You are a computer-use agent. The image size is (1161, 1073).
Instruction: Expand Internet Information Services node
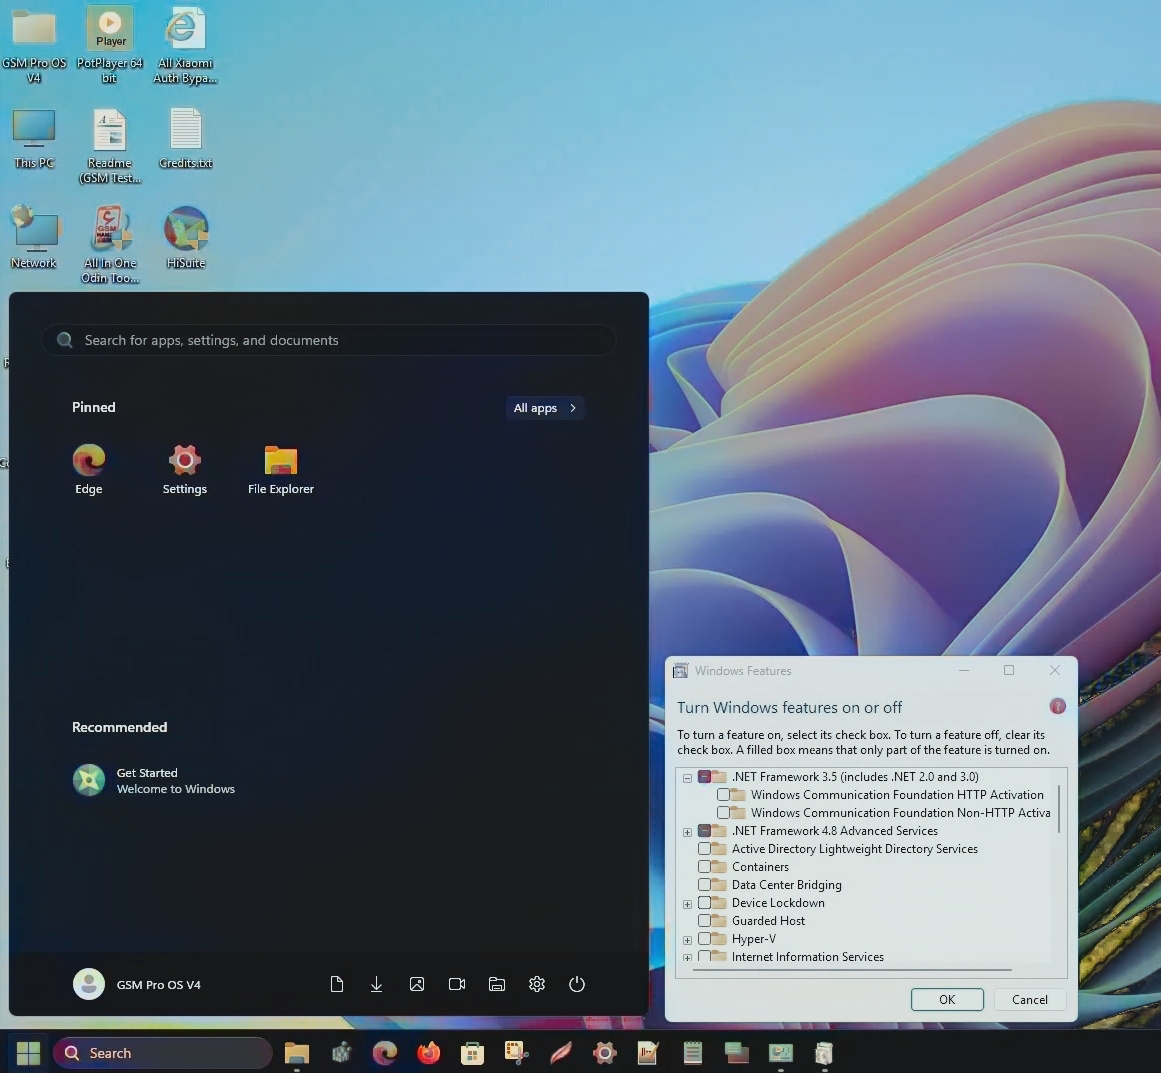point(687,957)
